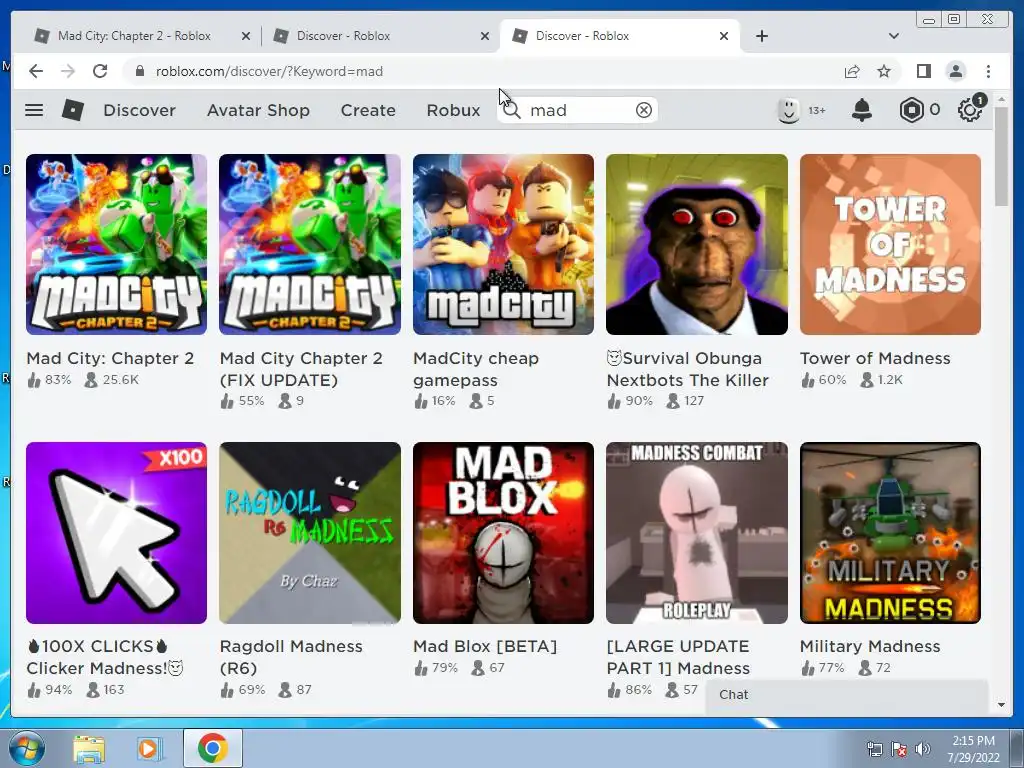The height and width of the screenshot is (768, 1024).
Task: Toggle the Chrome side panel
Action: click(x=923, y=71)
